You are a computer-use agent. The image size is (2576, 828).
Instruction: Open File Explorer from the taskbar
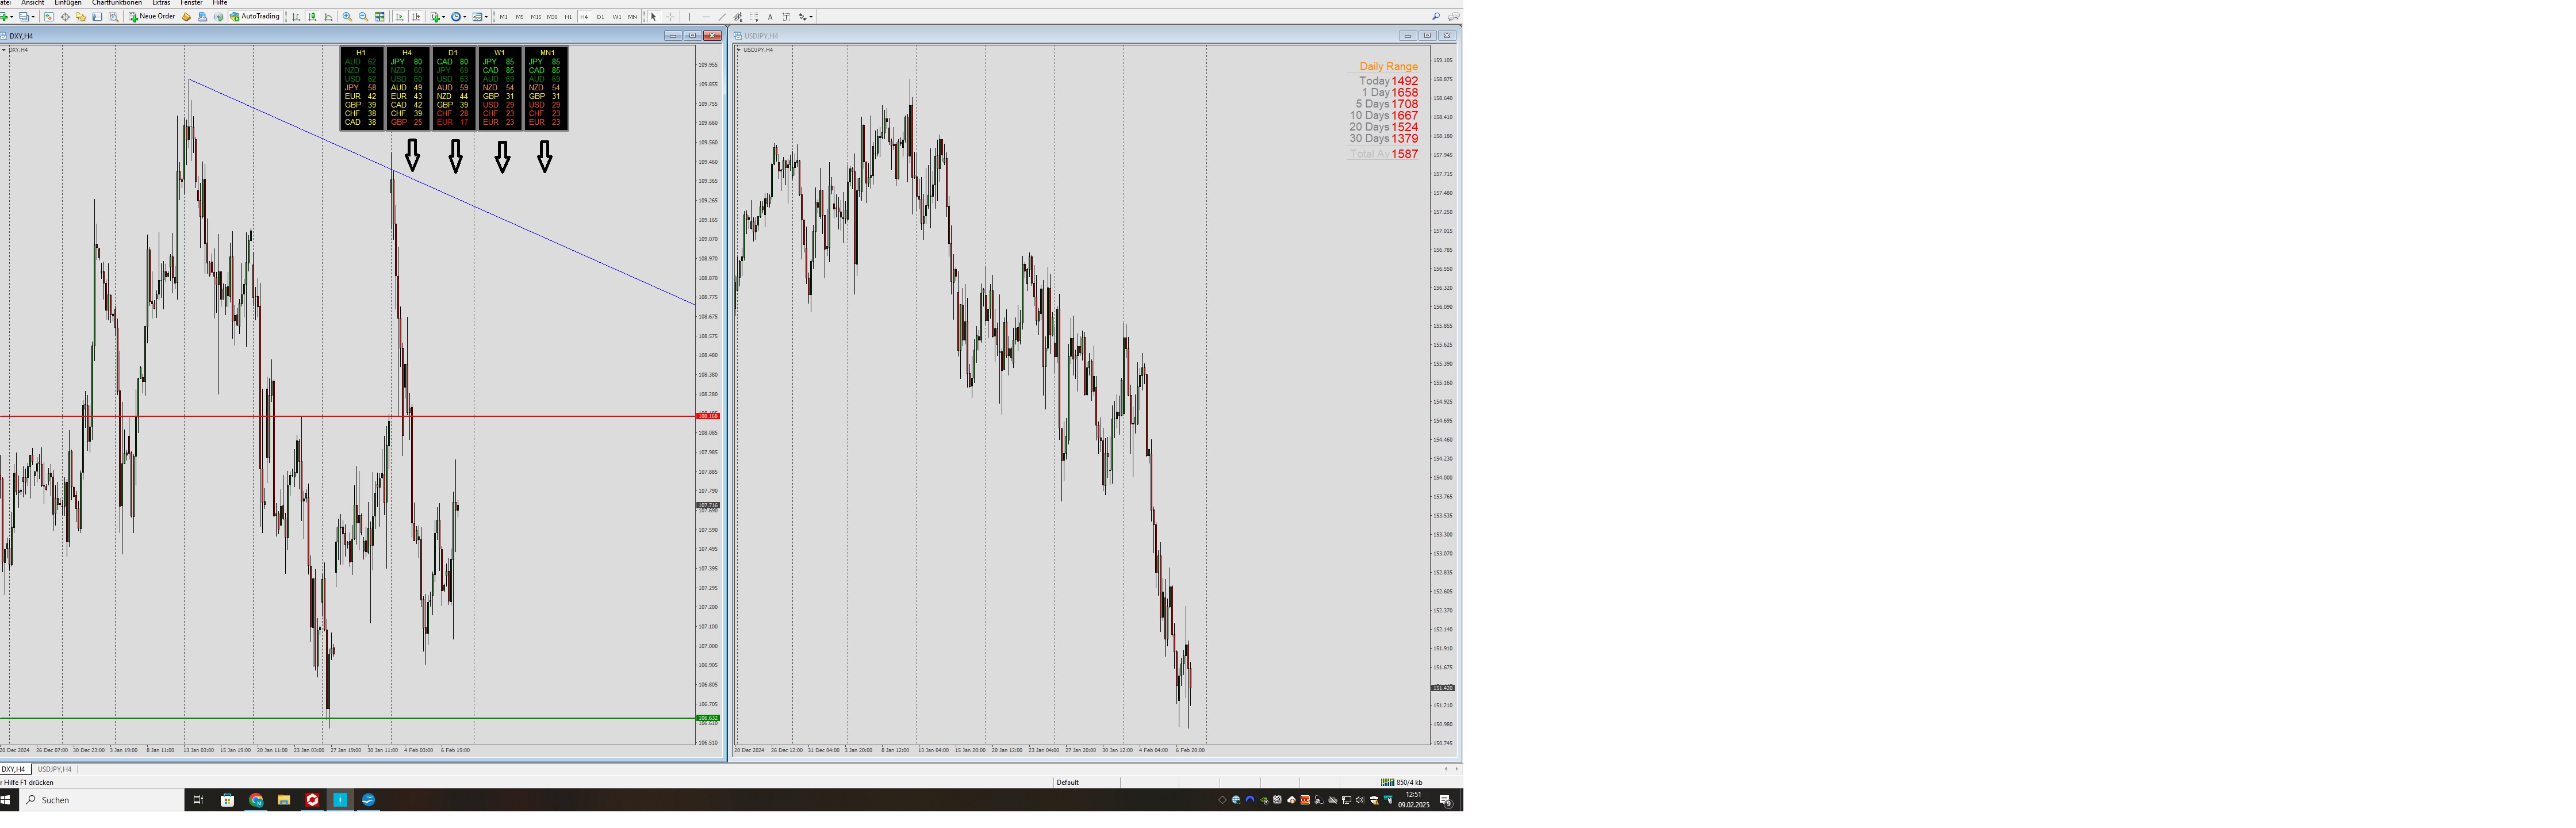[x=284, y=799]
